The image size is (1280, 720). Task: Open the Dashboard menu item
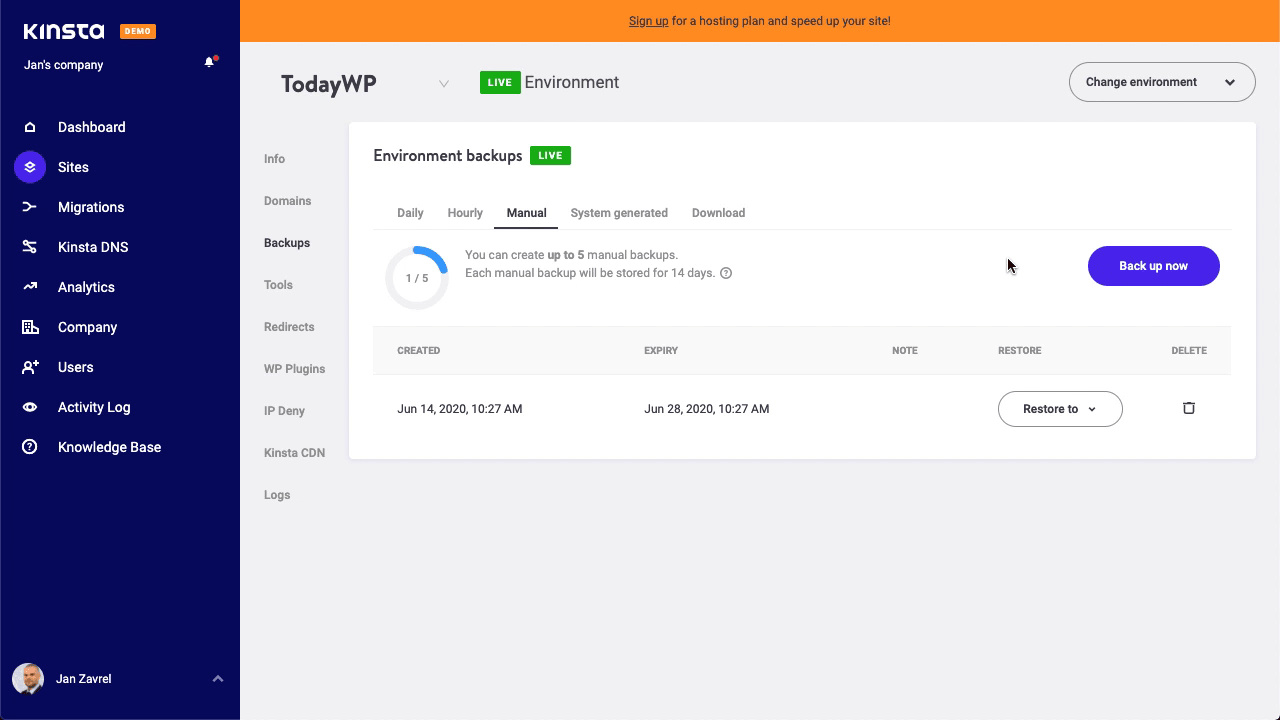click(x=91, y=127)
